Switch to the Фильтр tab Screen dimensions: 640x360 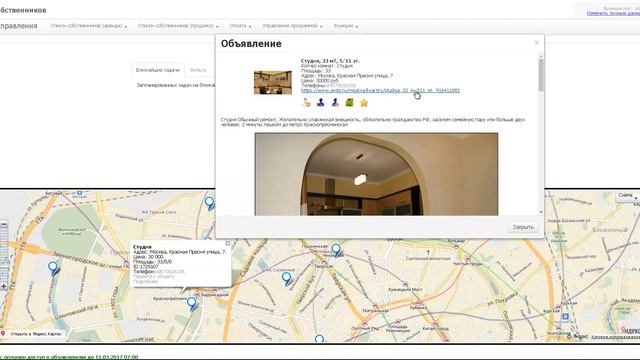(x=198, y=70)
